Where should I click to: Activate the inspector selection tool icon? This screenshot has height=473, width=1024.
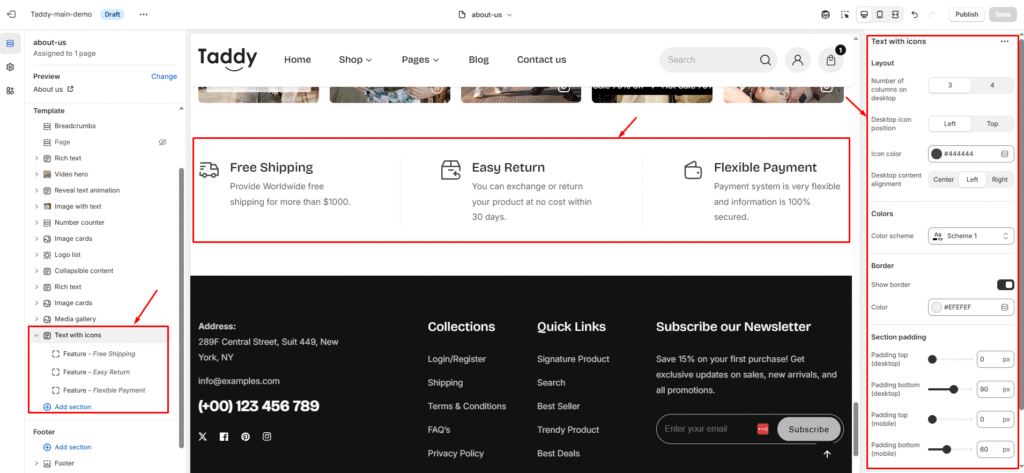click(845, 14)
